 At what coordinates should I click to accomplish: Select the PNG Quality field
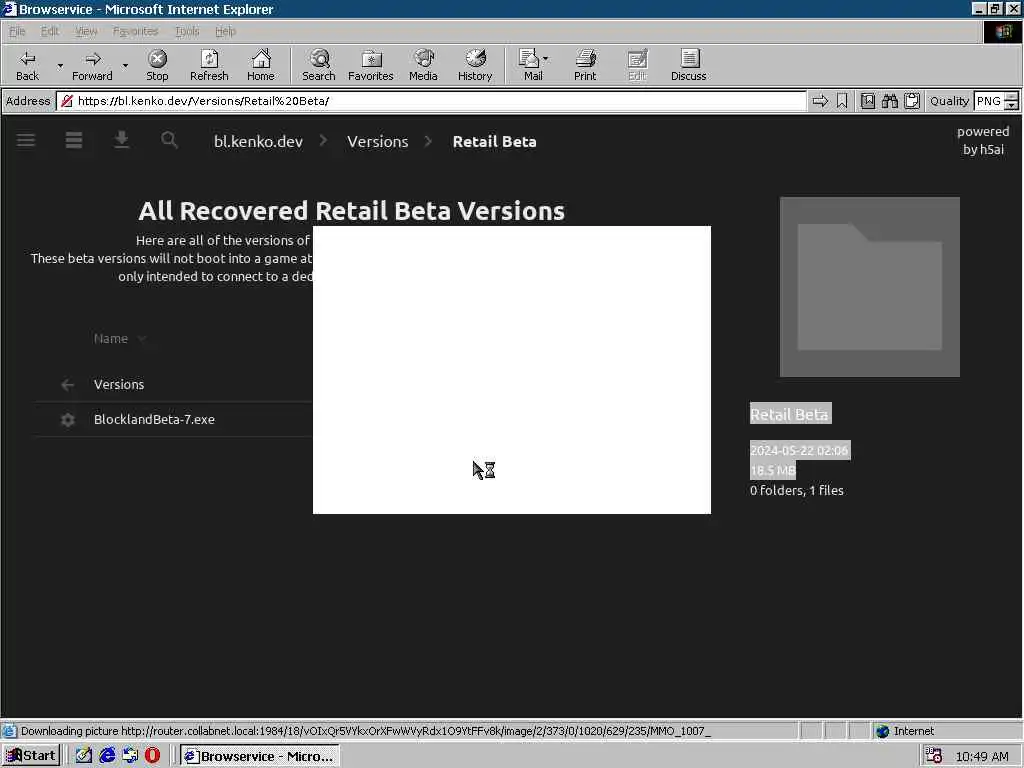[x=988, y=101]
